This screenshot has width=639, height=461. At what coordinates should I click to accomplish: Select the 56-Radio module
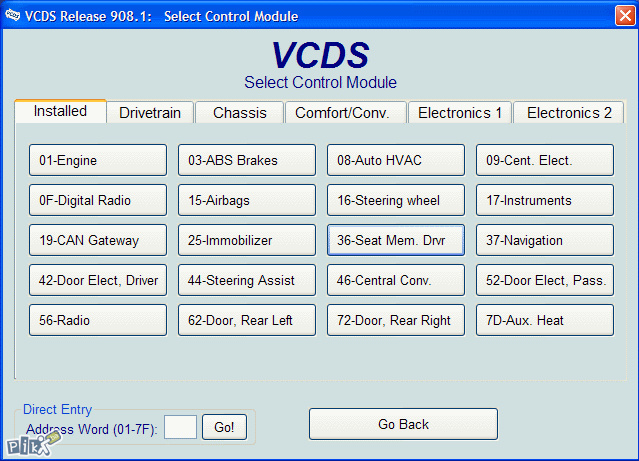pos(98,320)
